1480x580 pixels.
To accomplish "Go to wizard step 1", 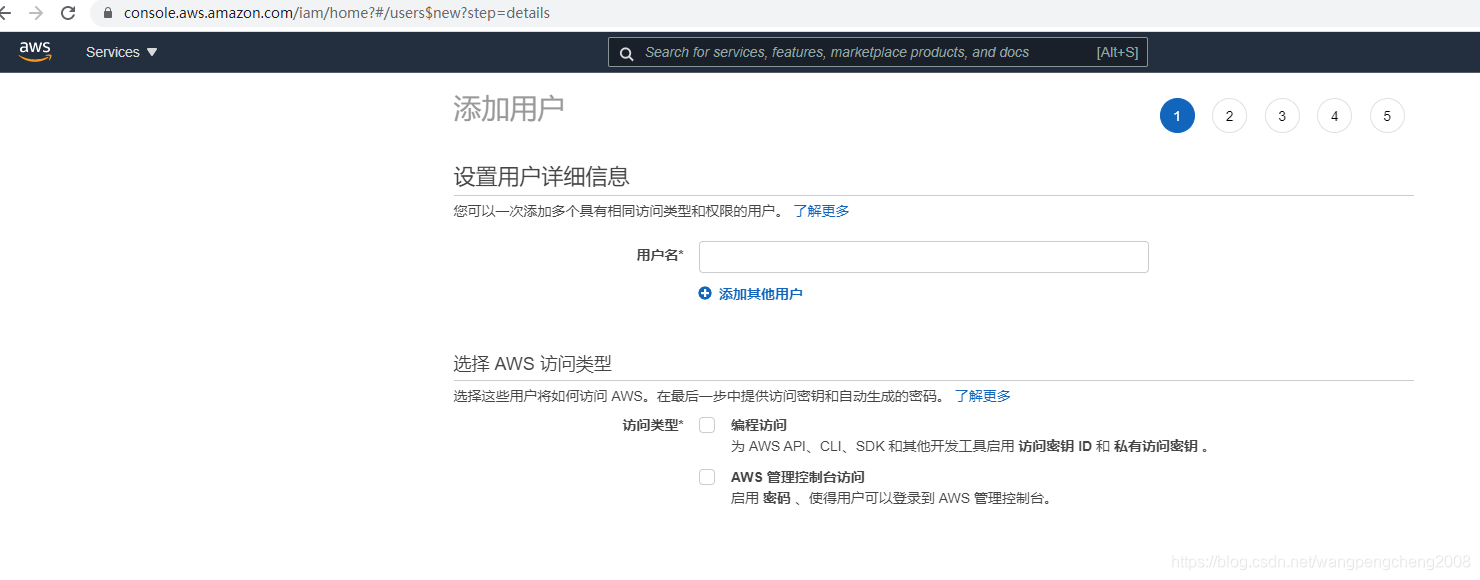I will [1177, 116].
